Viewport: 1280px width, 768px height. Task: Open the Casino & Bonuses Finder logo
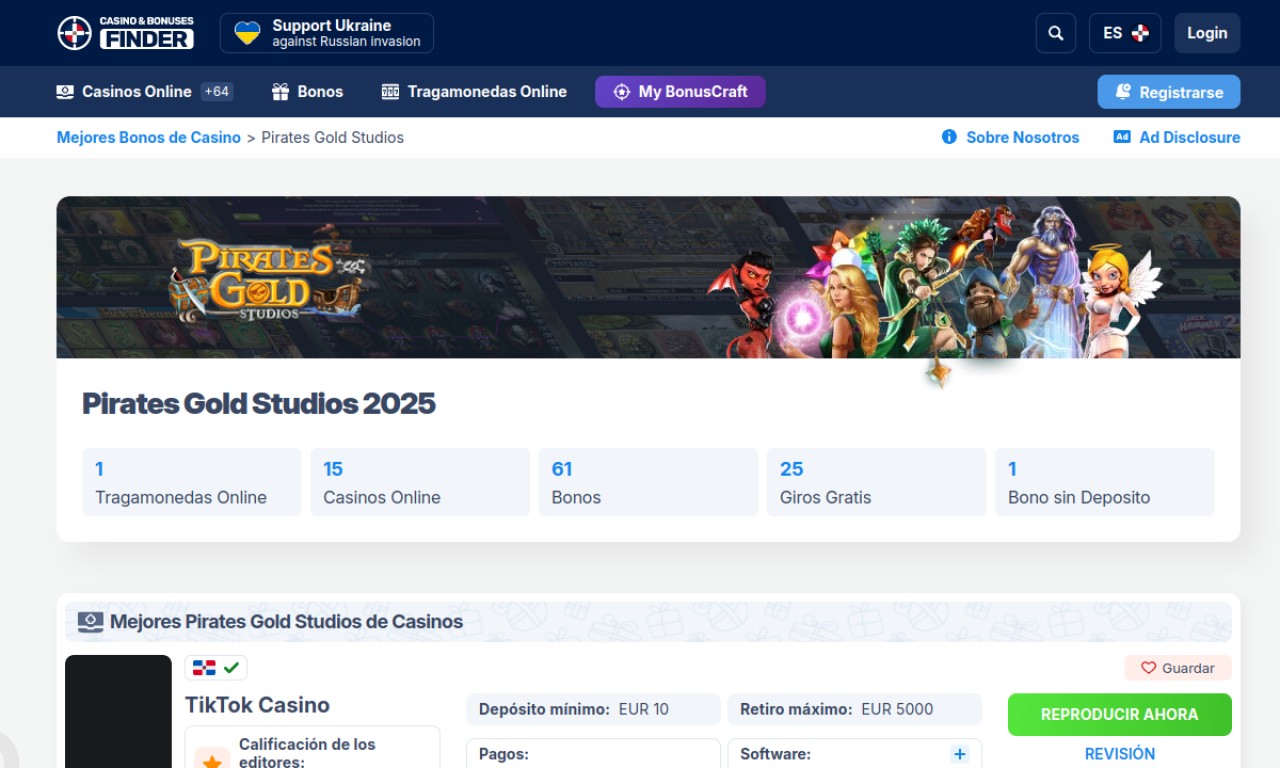(x=125, y=33)
